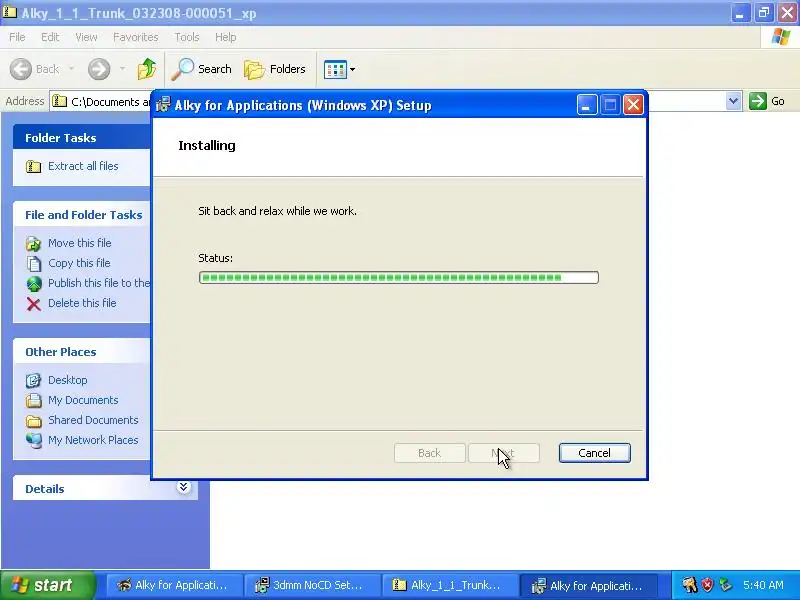Click the red X delete icon
This screenshot has height=600, width=800.
pos(34,304)
